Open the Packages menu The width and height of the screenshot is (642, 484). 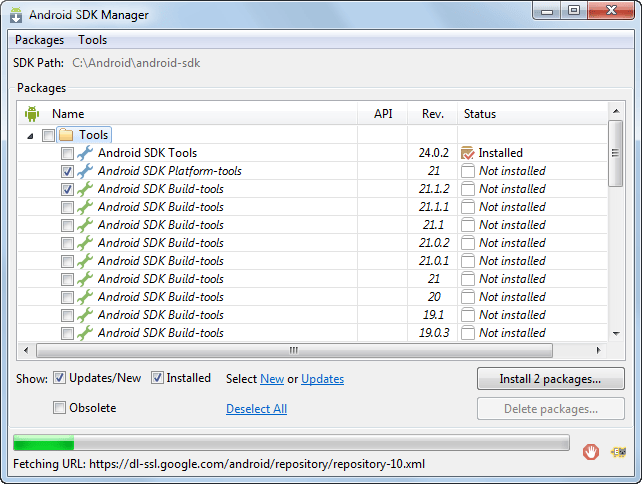pos(39,40)
